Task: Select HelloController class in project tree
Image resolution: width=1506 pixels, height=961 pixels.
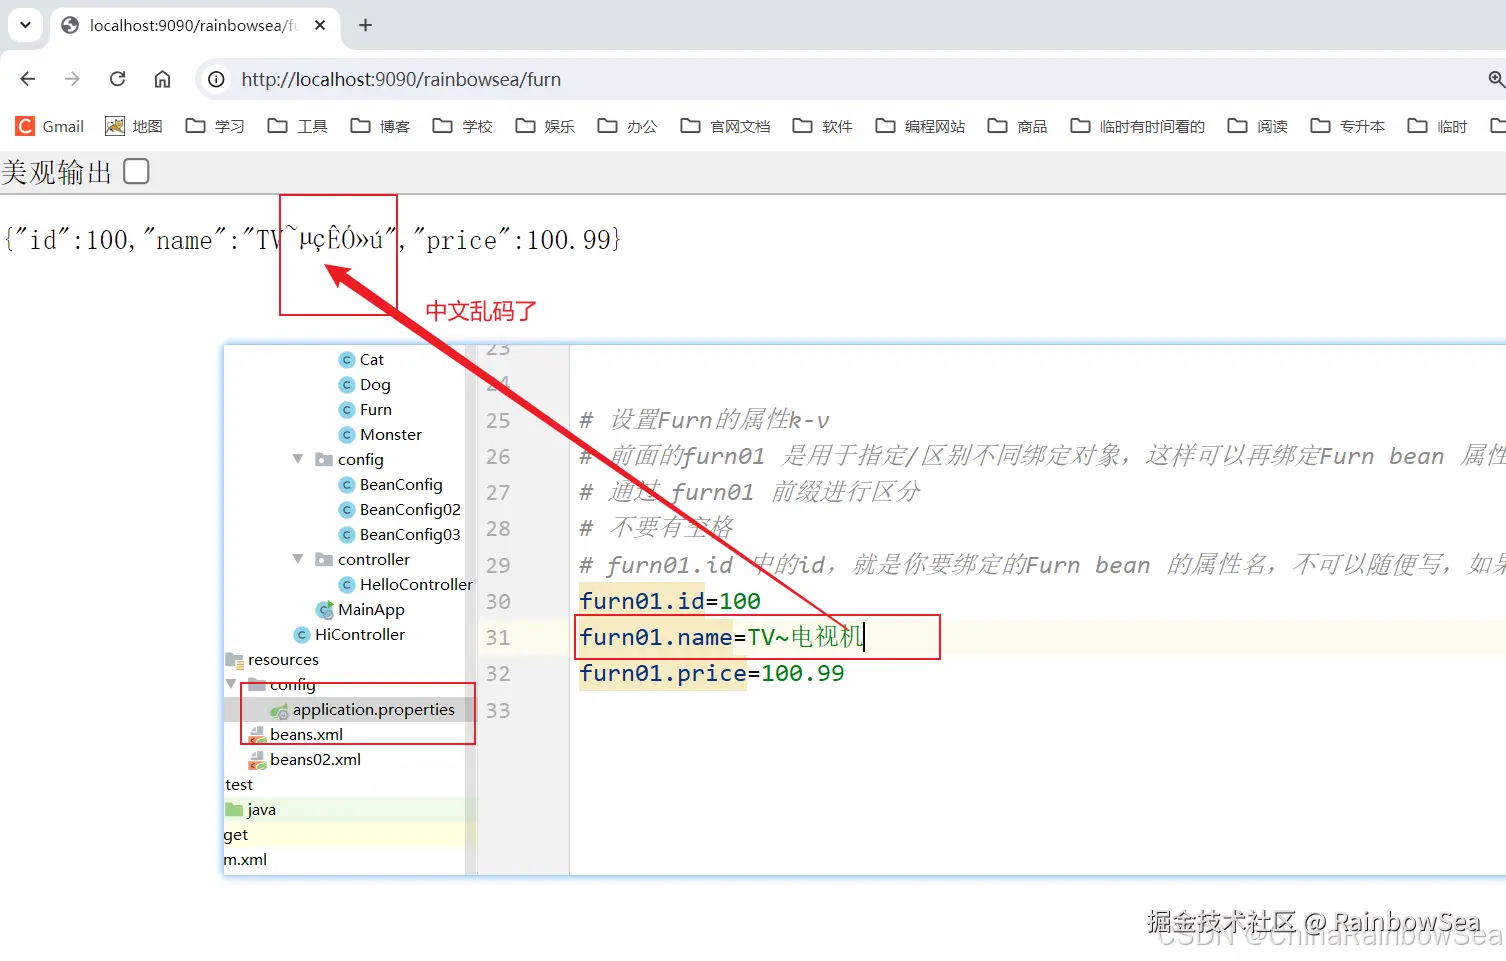Action: [406, 584]
